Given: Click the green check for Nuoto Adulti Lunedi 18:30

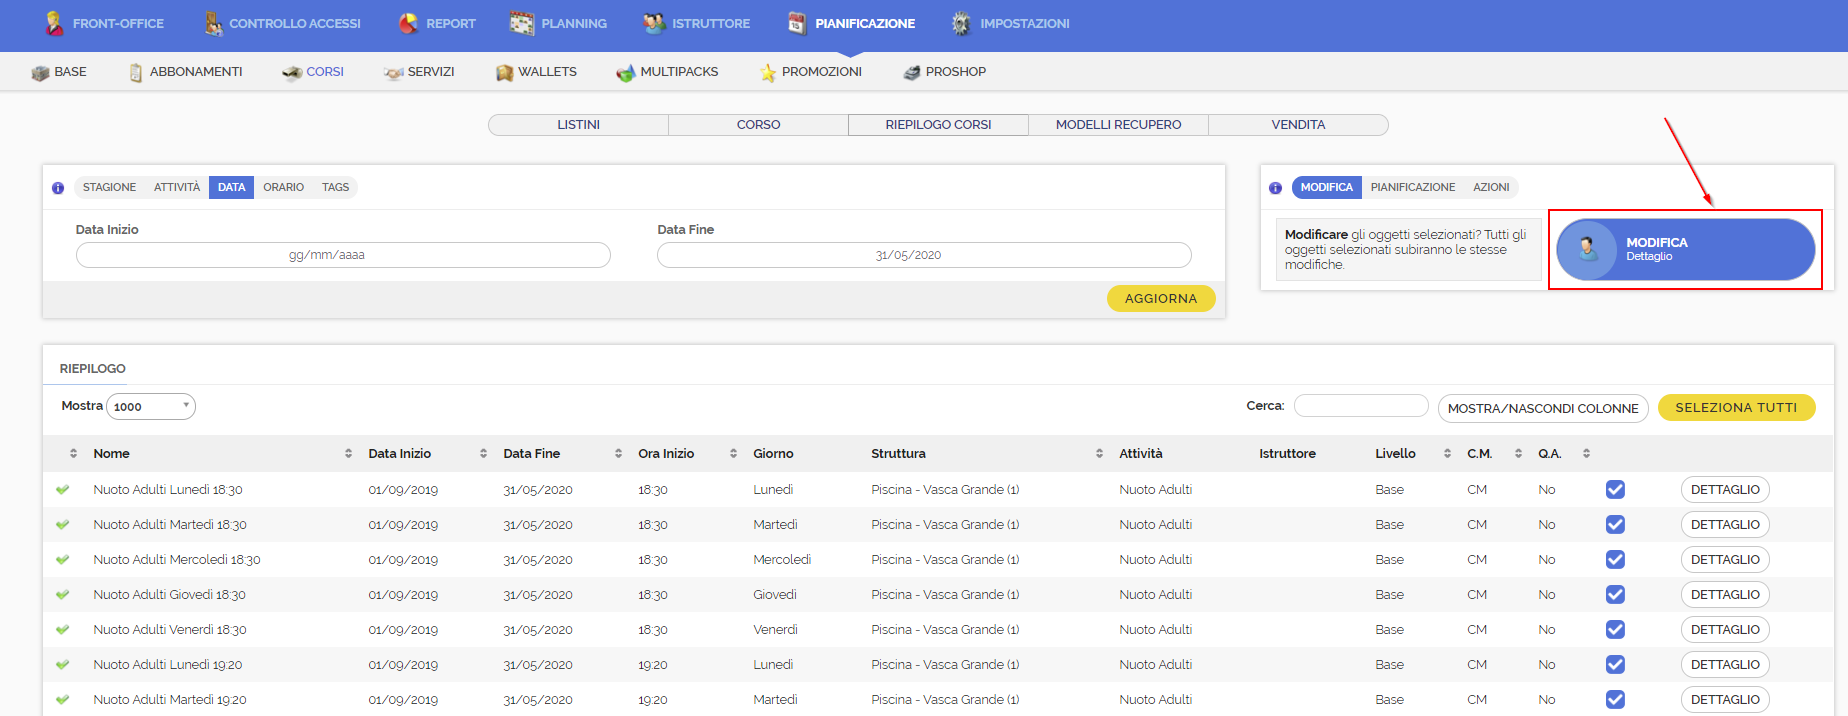Looking at the screenshot, I should click(63, 490).
